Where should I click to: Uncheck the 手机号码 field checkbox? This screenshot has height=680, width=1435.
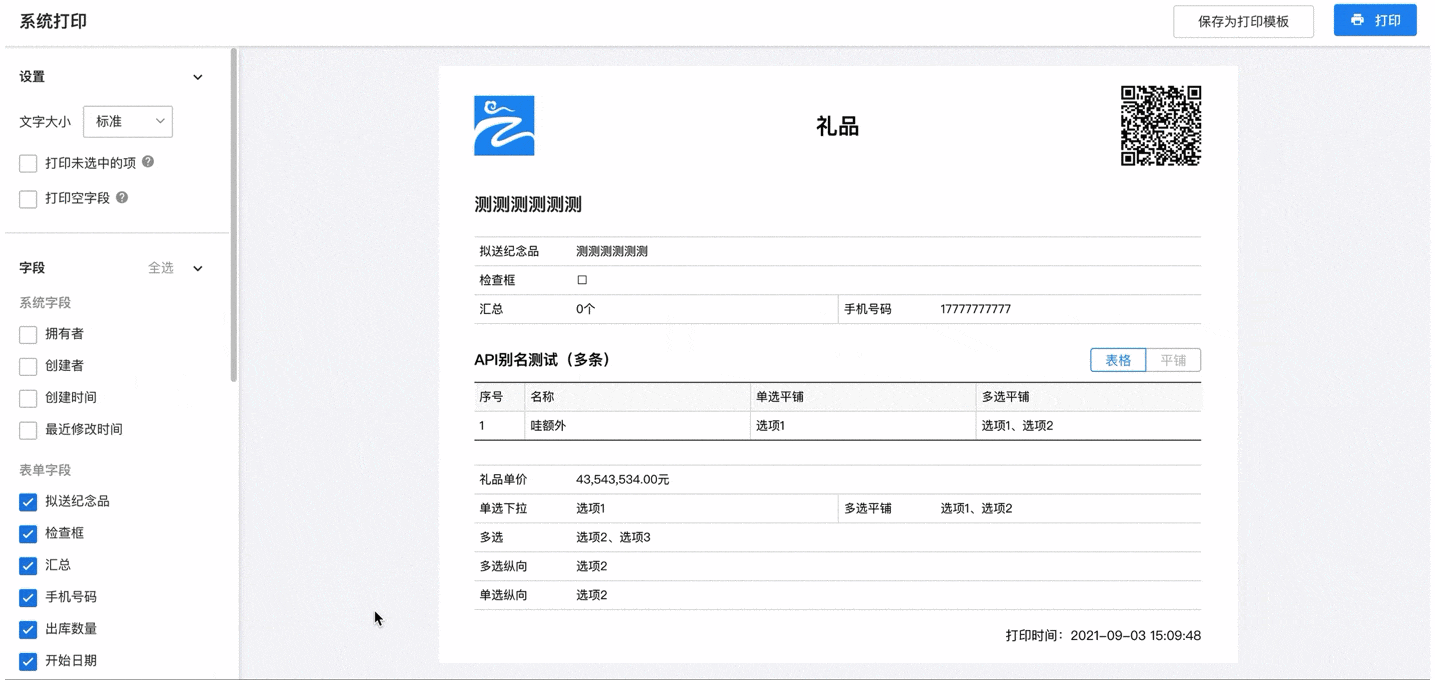coord(28,598)
